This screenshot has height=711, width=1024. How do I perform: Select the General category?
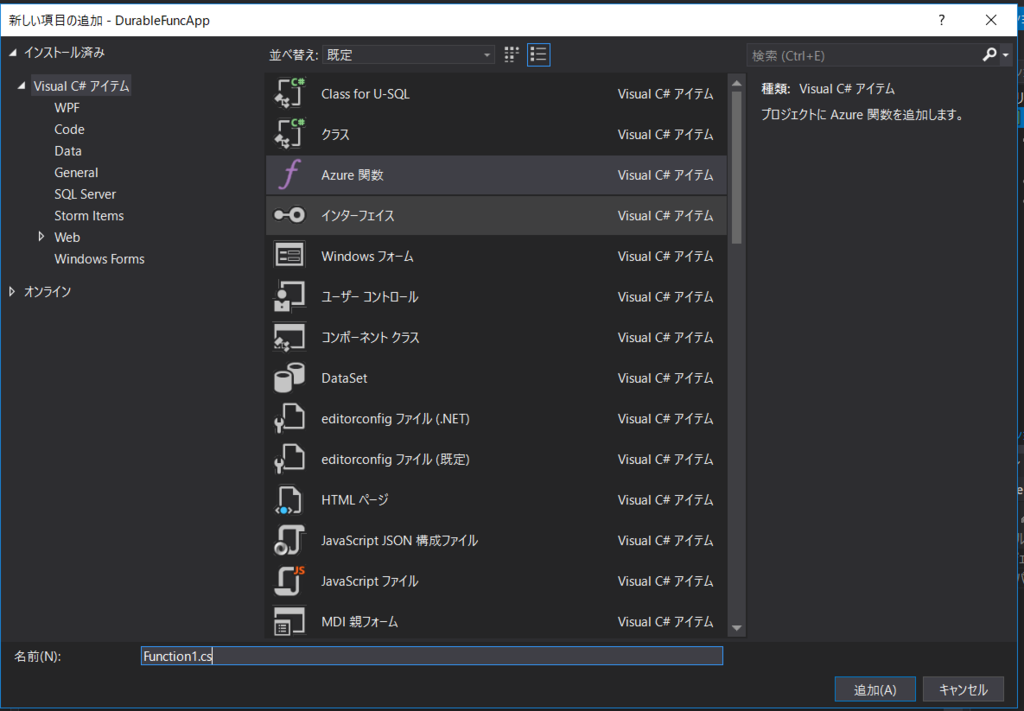pyautogui.click(x=76, y=172)
